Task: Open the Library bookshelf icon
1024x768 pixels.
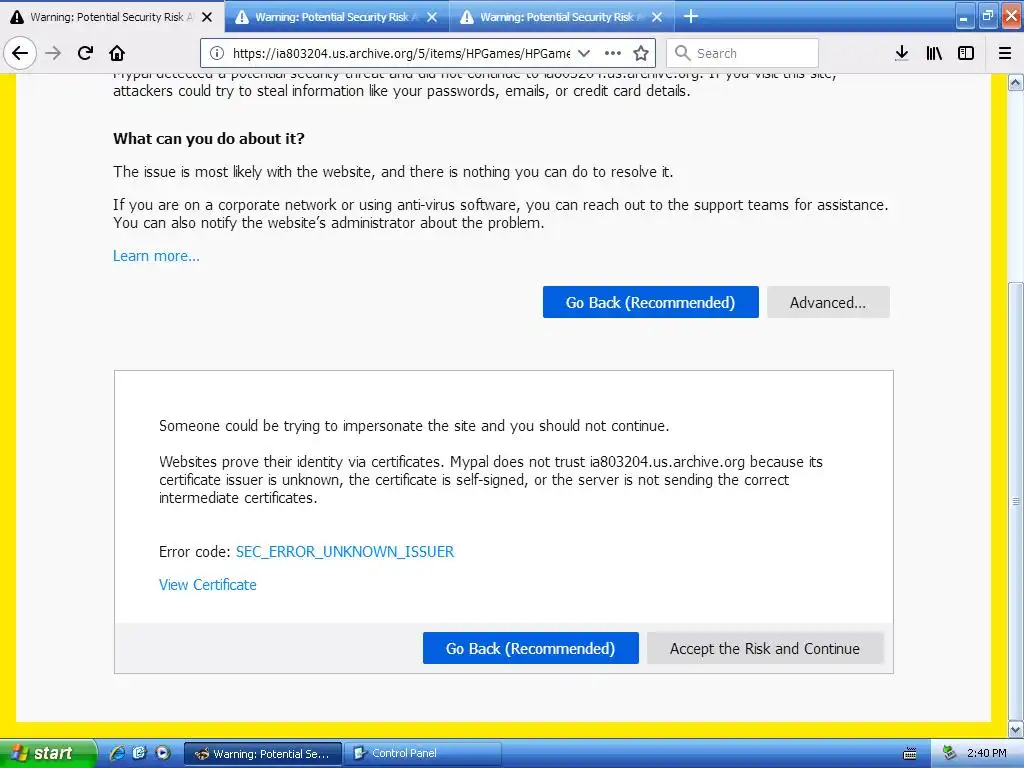Action: point(934,53)
